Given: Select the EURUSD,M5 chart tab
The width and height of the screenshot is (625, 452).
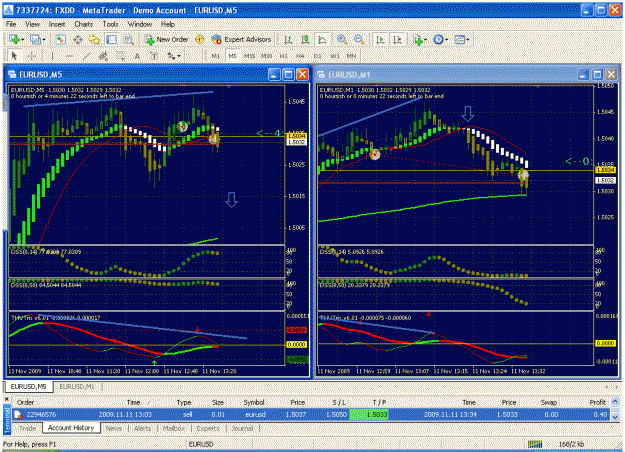Looking at the screenshot, I should coord(28,387).
